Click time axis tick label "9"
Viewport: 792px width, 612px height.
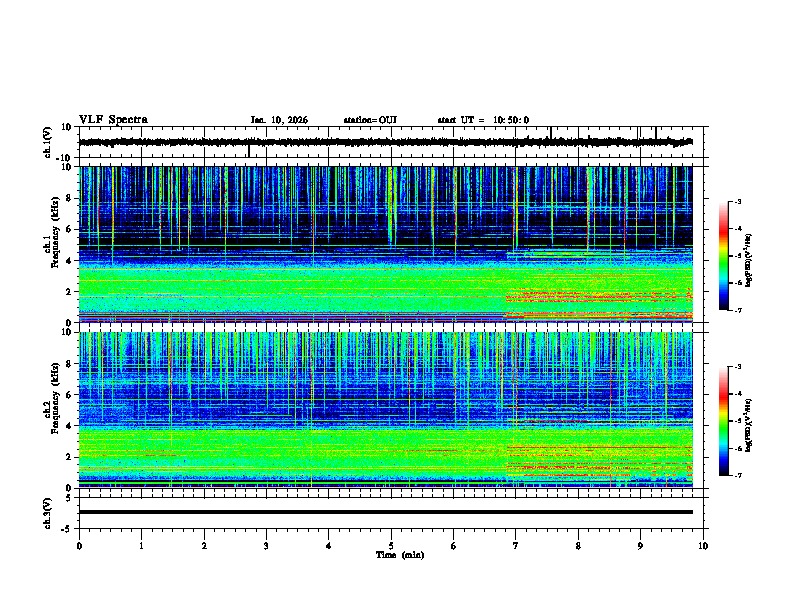tap(640, 546)
